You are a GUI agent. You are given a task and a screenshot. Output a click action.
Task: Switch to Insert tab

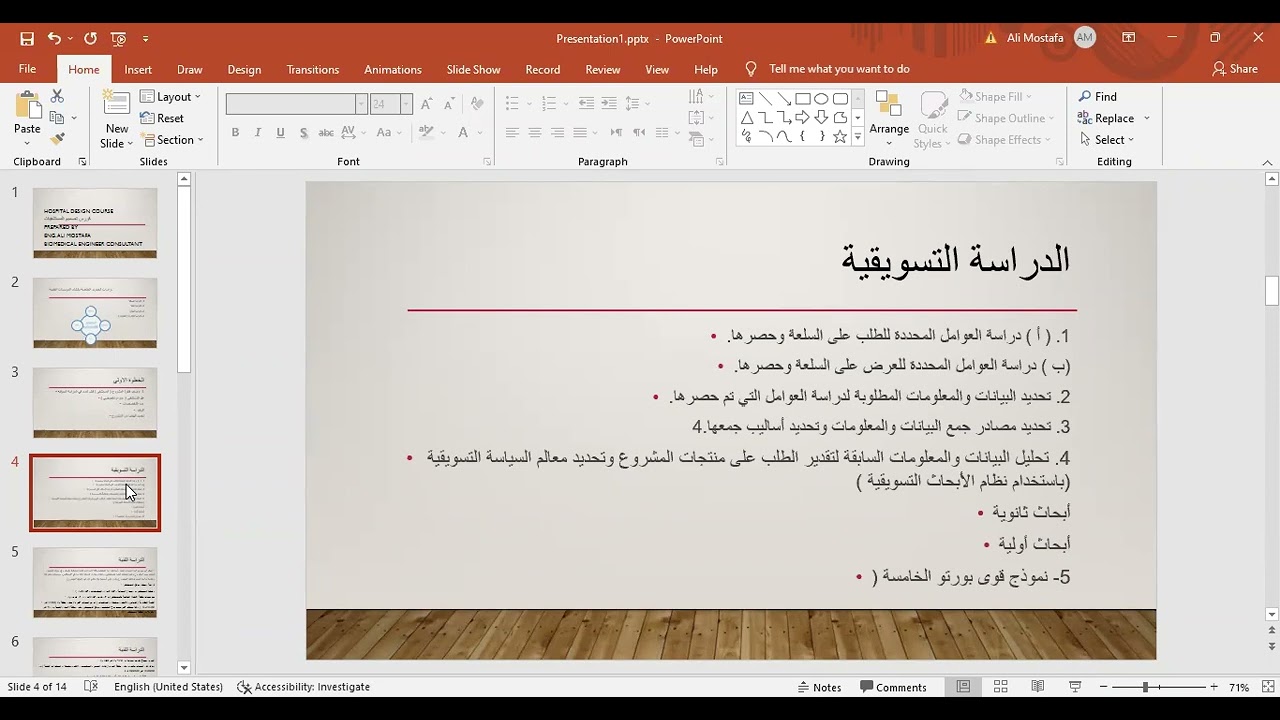pyautogui.click(x=138, y=69)
